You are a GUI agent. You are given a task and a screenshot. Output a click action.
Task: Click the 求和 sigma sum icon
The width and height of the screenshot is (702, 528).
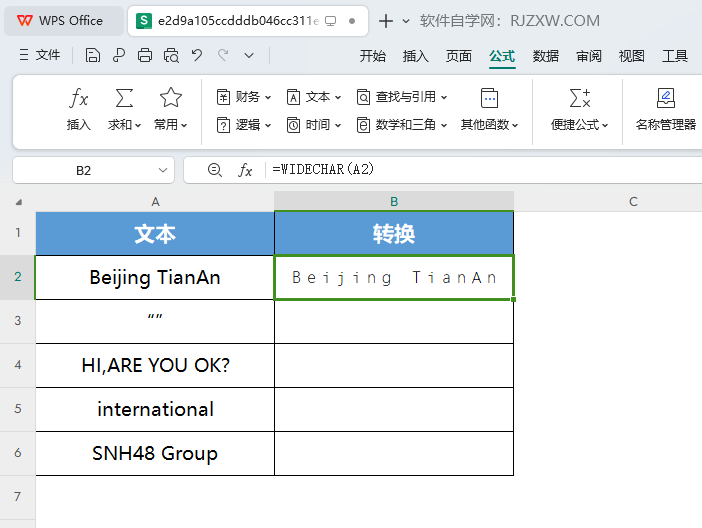124,98
